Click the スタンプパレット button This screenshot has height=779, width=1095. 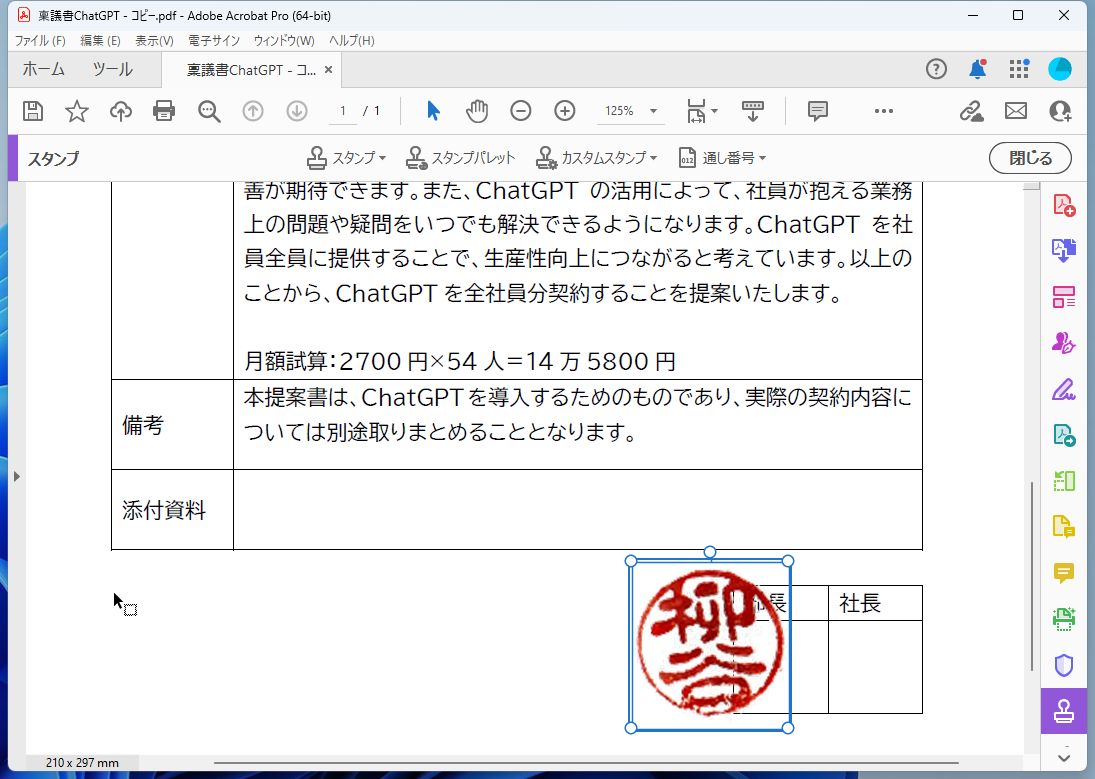point(459,157)
